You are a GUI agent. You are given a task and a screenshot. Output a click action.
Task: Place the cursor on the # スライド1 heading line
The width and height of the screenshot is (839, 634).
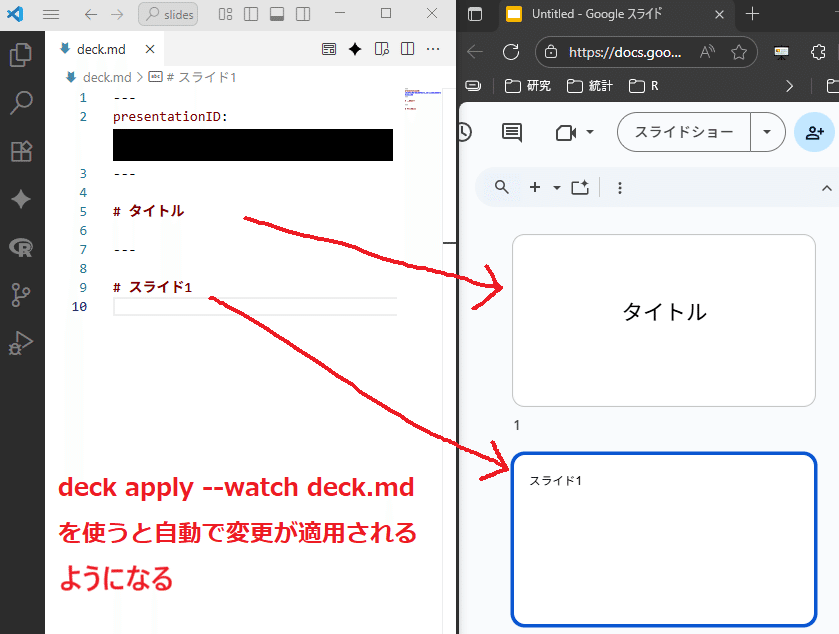click(152, 287)
